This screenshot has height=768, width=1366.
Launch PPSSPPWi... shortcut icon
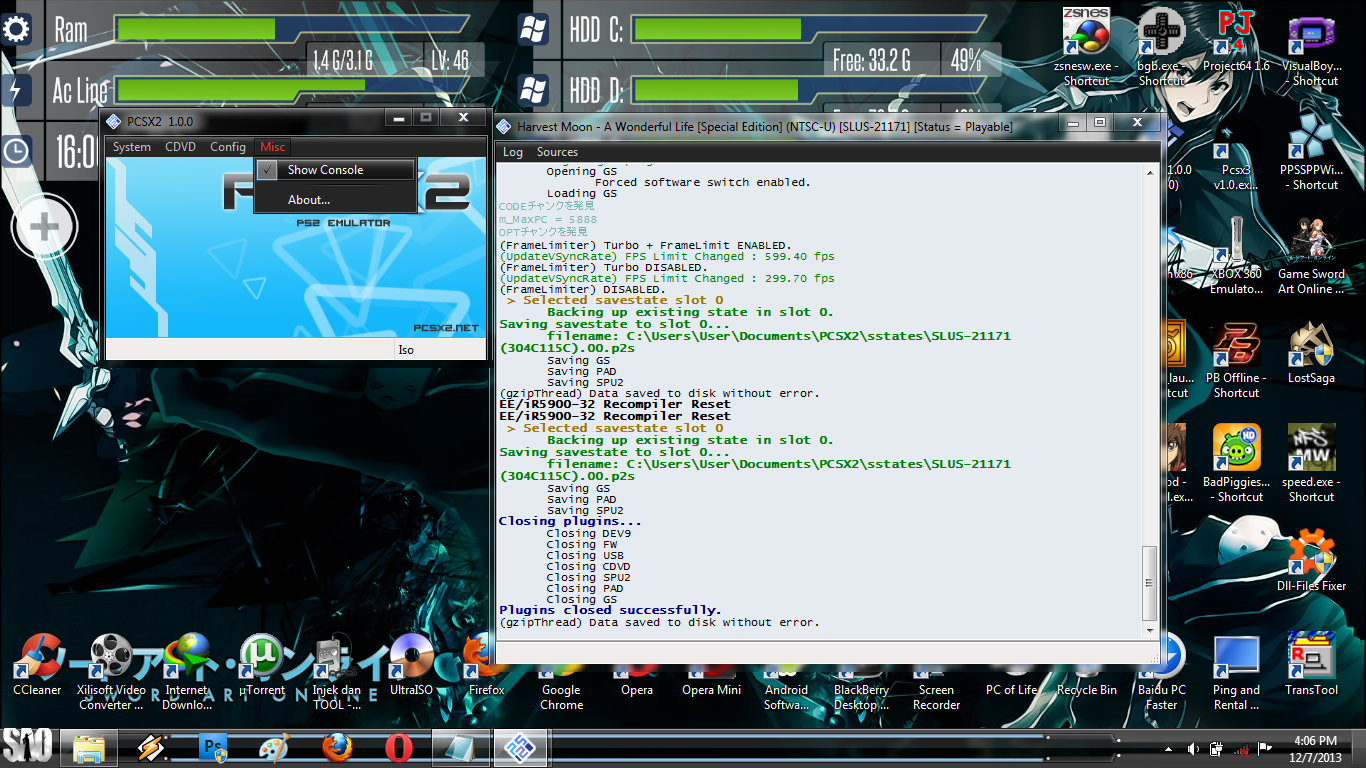coord(1311,152)
